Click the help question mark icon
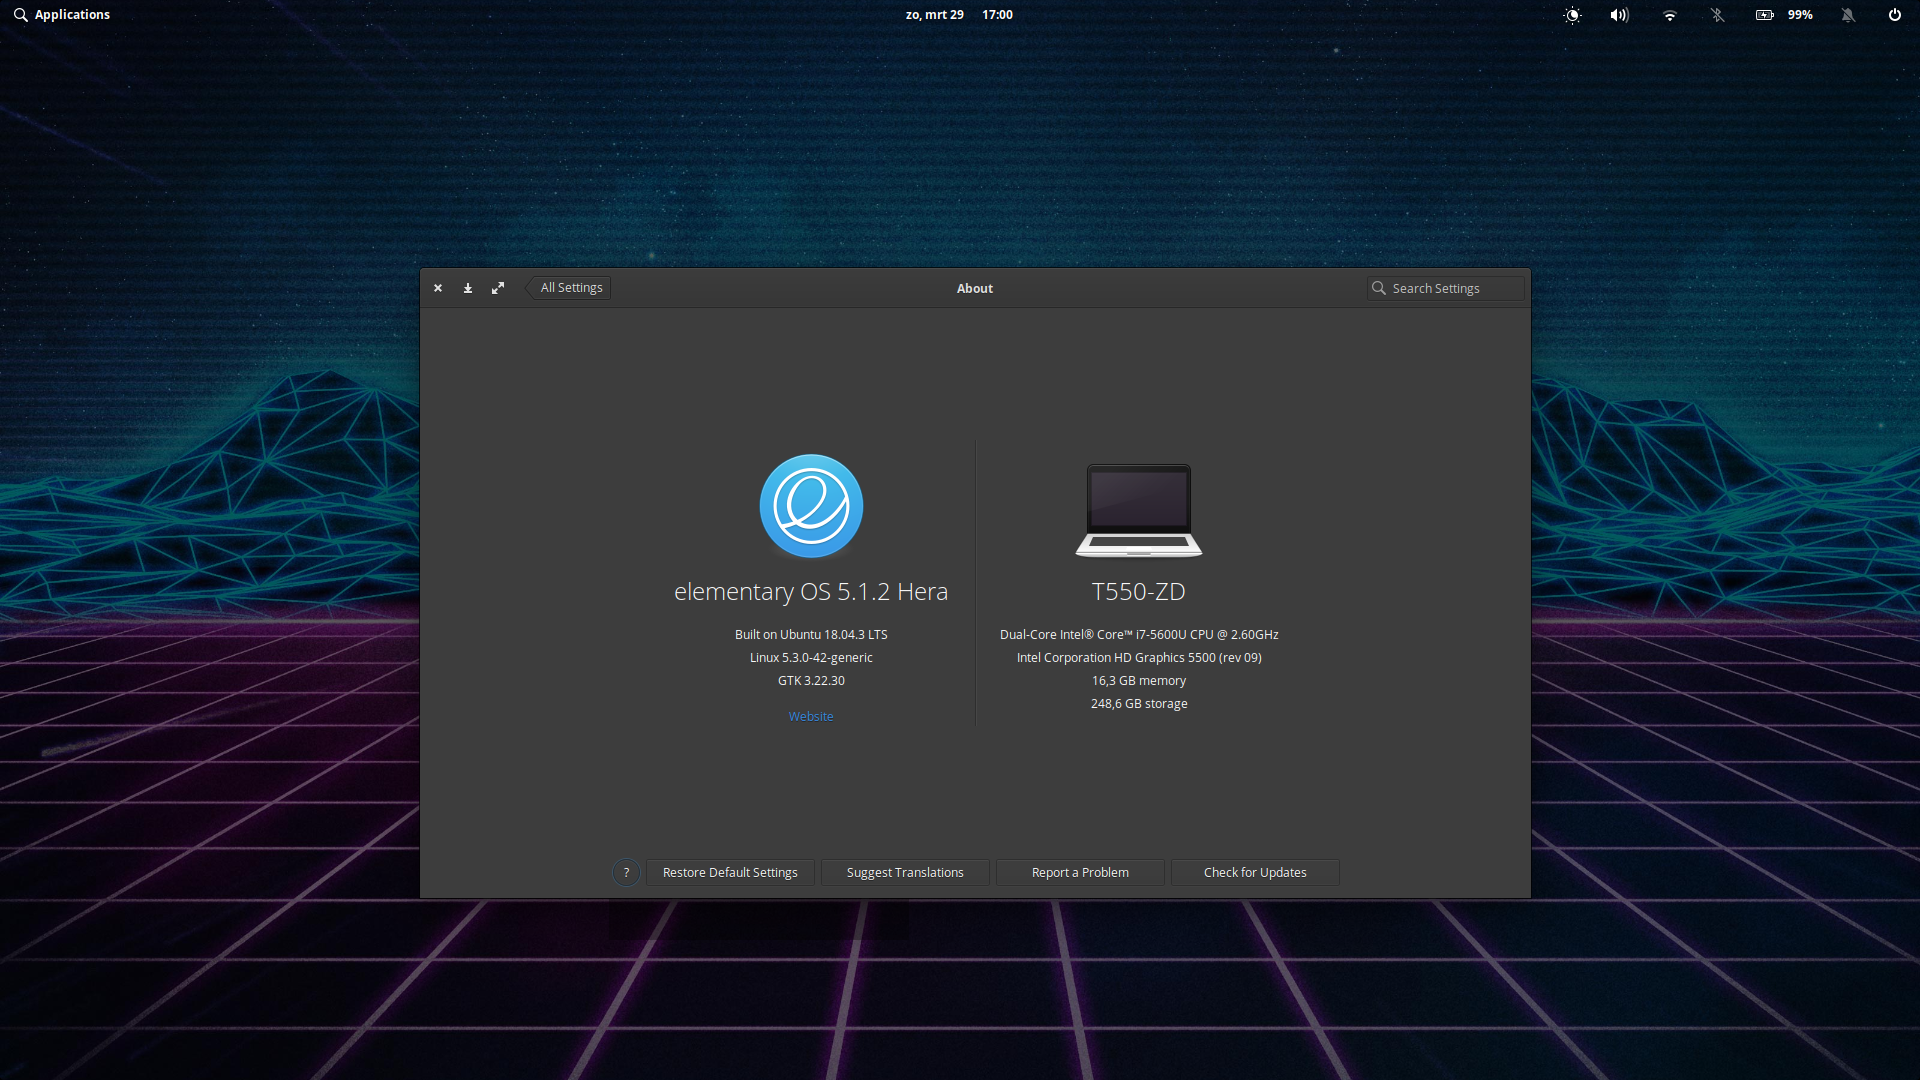This screenshot has height=1080, width=1920. point(625,872)
